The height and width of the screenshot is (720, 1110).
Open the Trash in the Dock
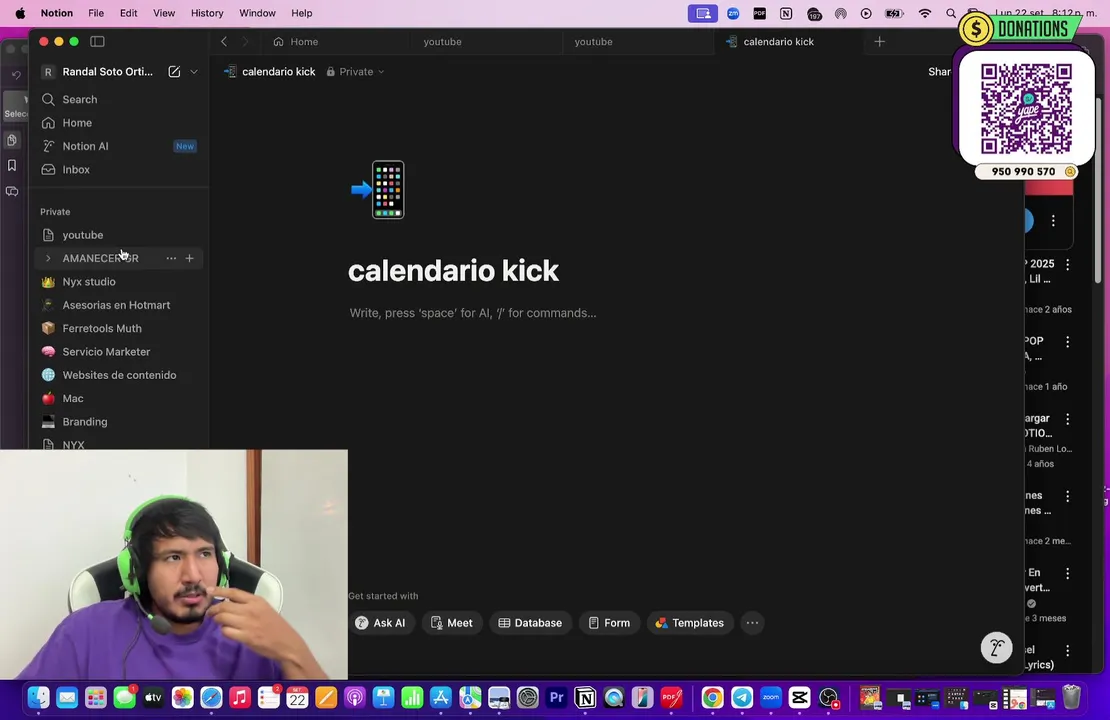1072,698
